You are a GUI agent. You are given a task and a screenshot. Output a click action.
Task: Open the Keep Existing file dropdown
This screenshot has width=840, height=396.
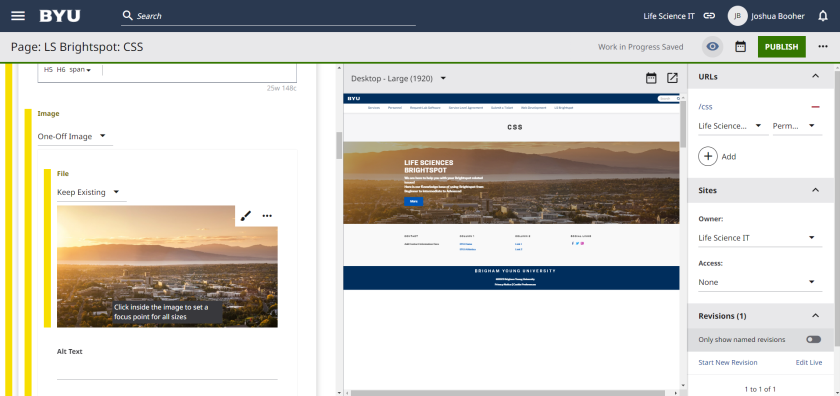pyautogui.click(x=92, y=192)
